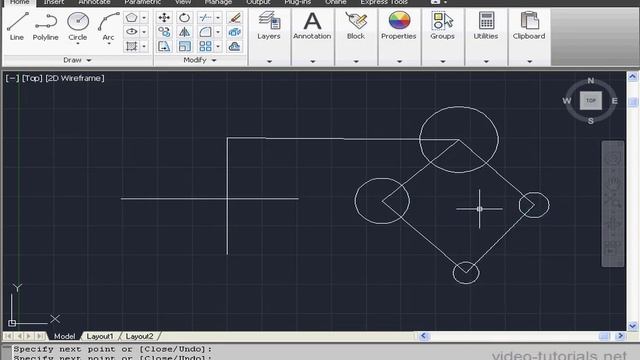The height and width of the screenshot is (360, 640).
Task: Select the Offset tool
Action: [234, 46]
